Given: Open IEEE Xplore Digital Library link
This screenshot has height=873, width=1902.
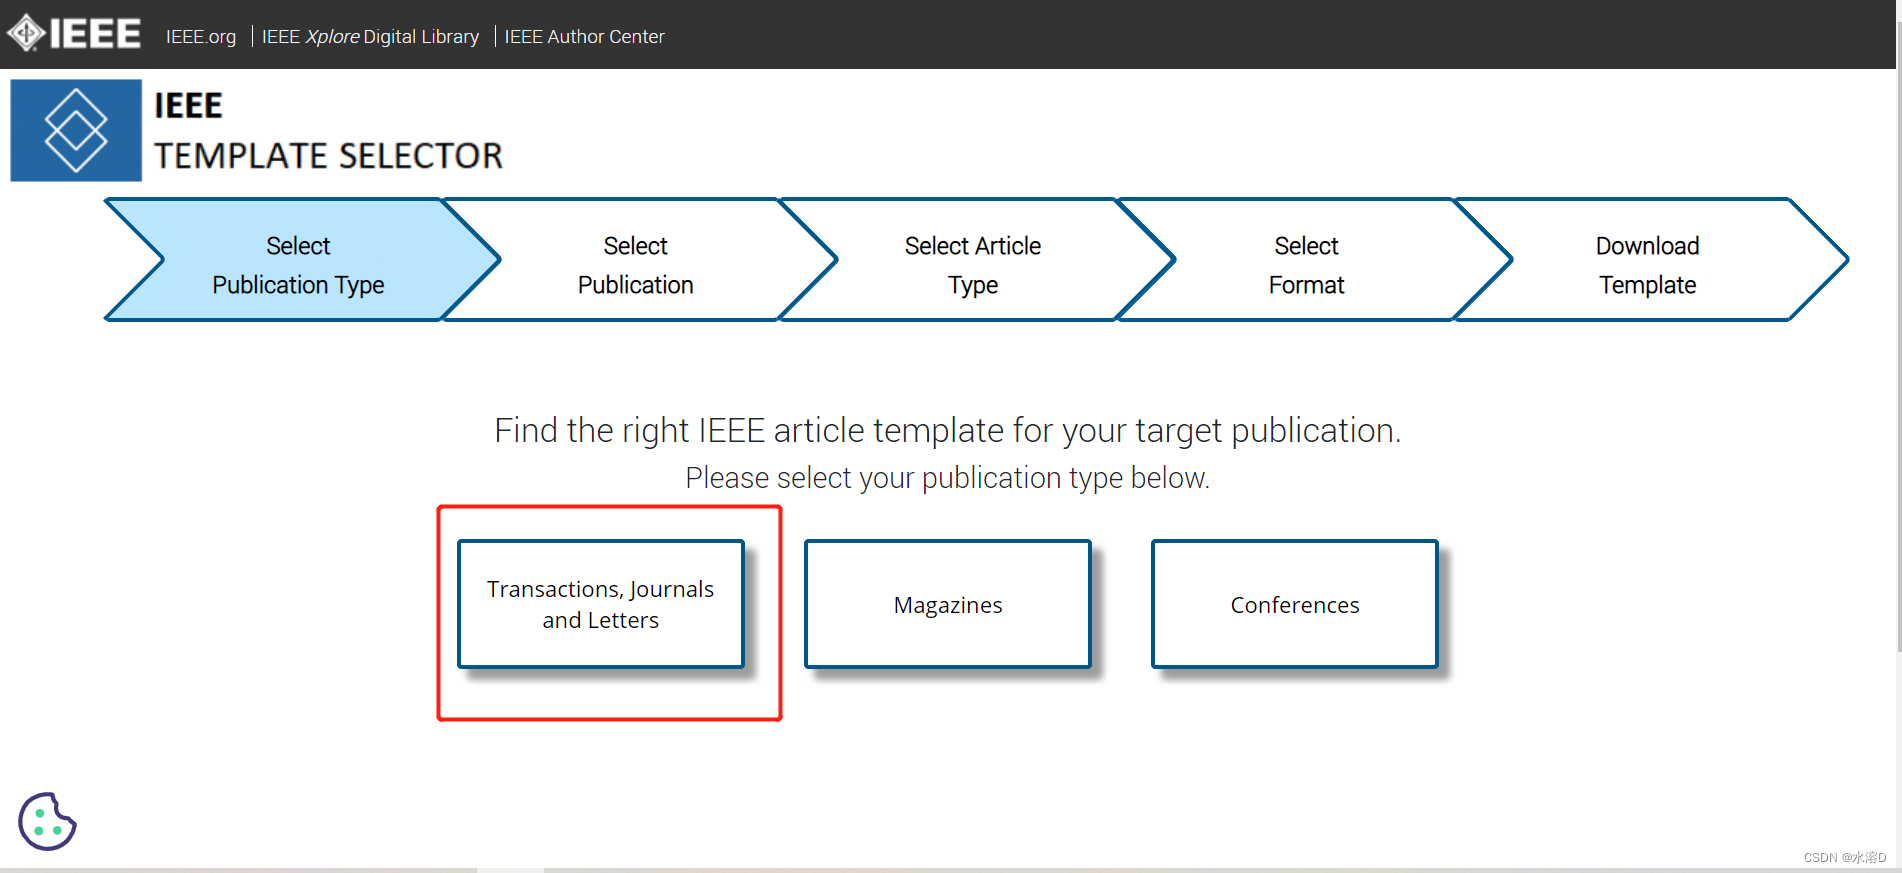Looking at the screenshot, I should click(x=370, y=37).
